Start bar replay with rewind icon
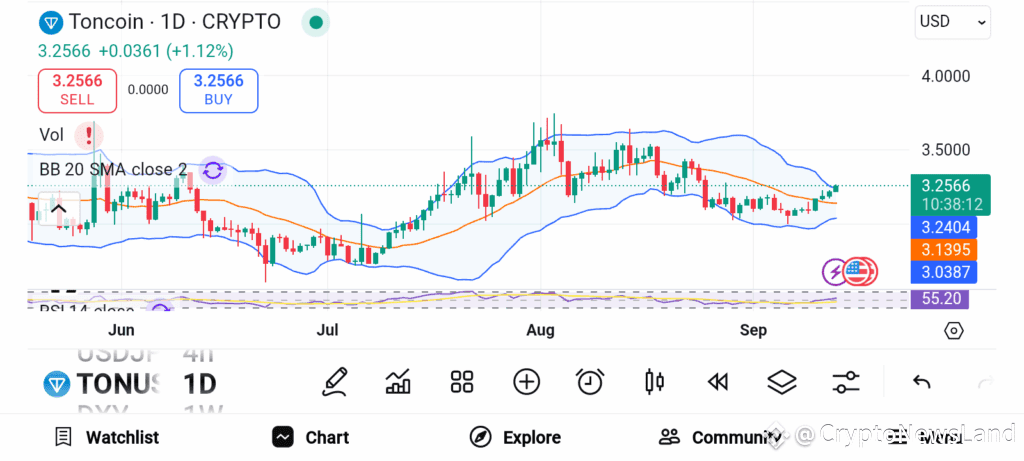Image resolution: width=1024 pixels, height=461 pixels. [x=718, y=382]
